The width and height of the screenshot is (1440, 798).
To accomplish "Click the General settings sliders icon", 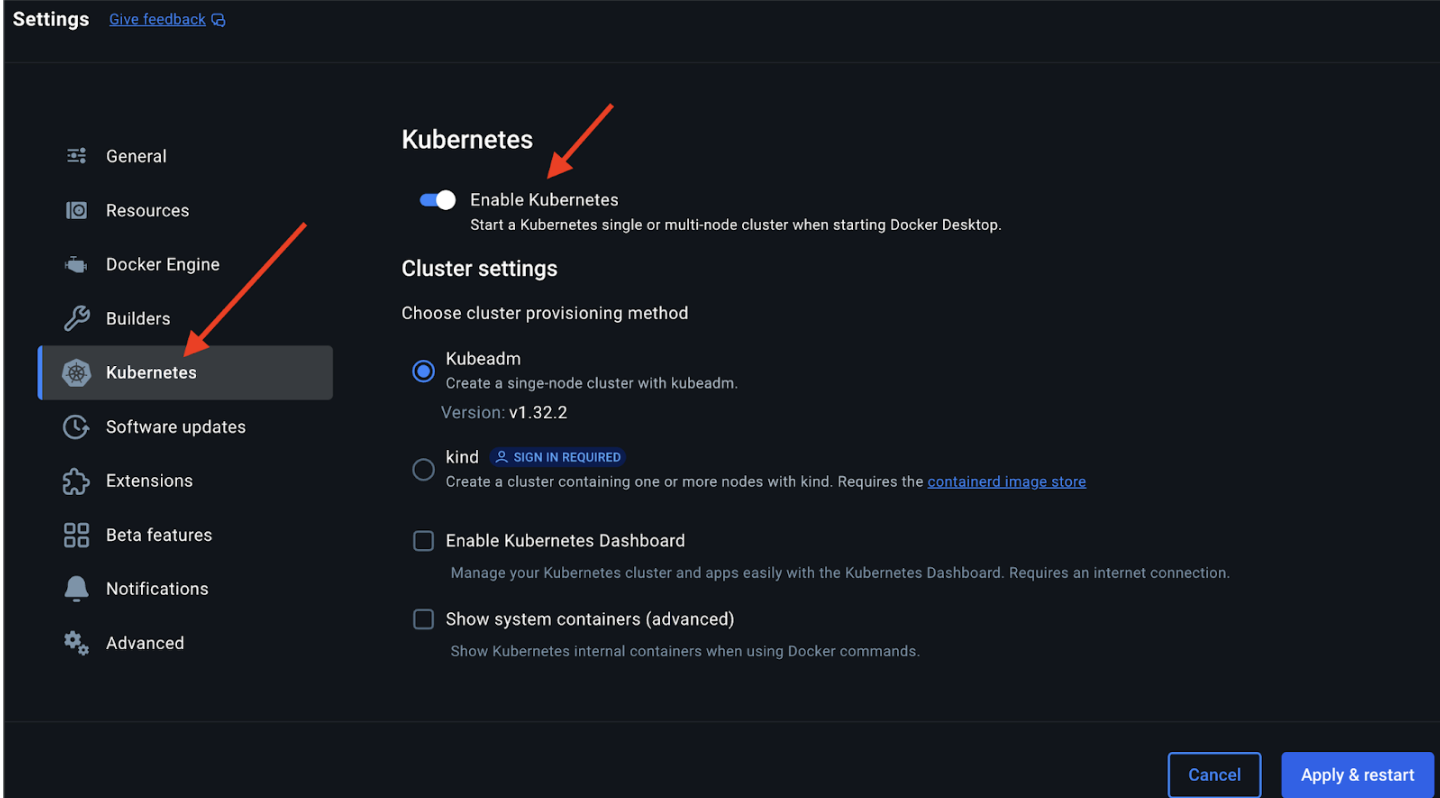I will tap(76, 156).
